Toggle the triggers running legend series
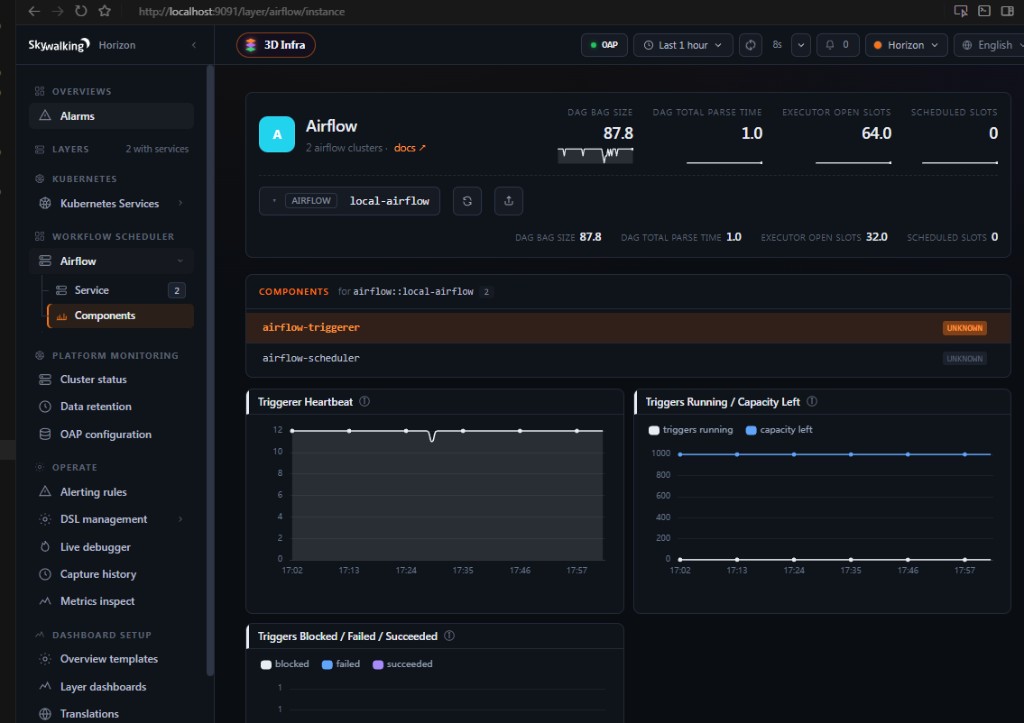The width and height of the screenshot is (1024, 723). click(691, 430)
